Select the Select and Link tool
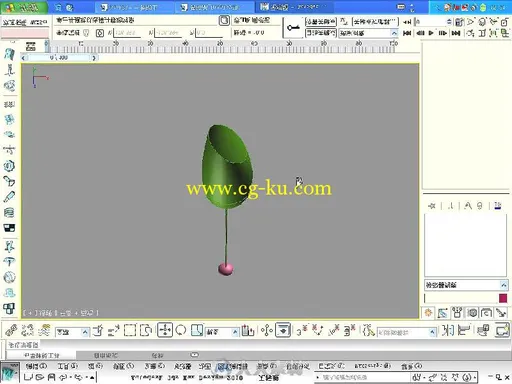Viewport: 512px width, 384px height. pos(12,330)
